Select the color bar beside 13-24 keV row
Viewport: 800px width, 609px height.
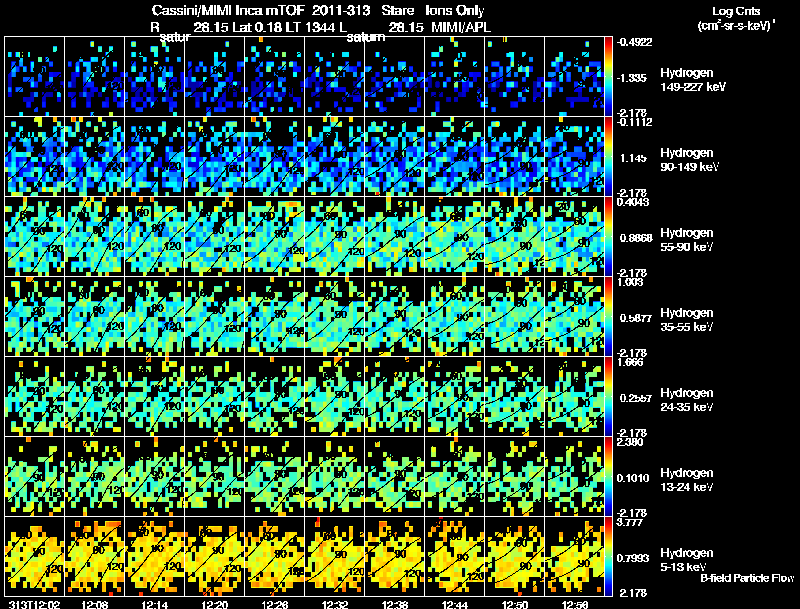(608, 477)
